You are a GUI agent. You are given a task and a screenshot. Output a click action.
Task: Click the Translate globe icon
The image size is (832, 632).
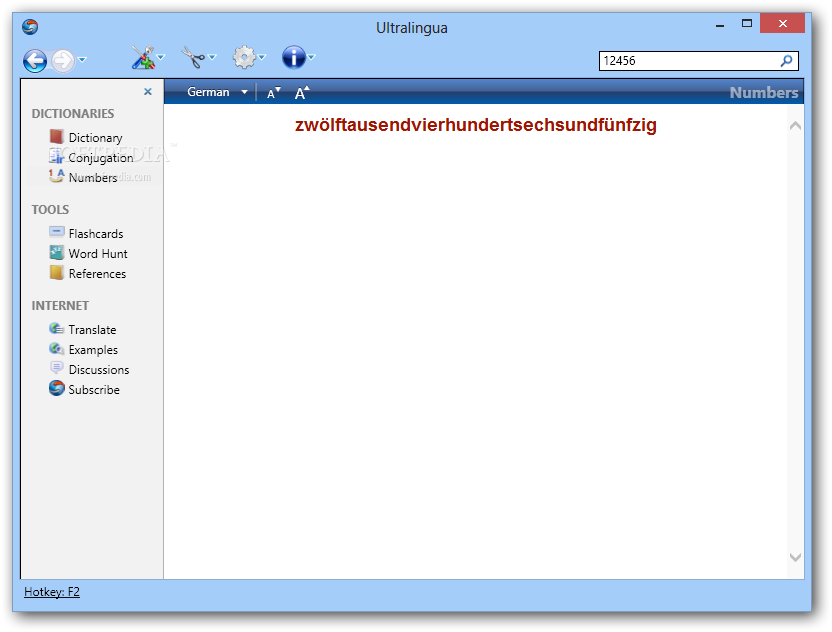tap(56, 328)
